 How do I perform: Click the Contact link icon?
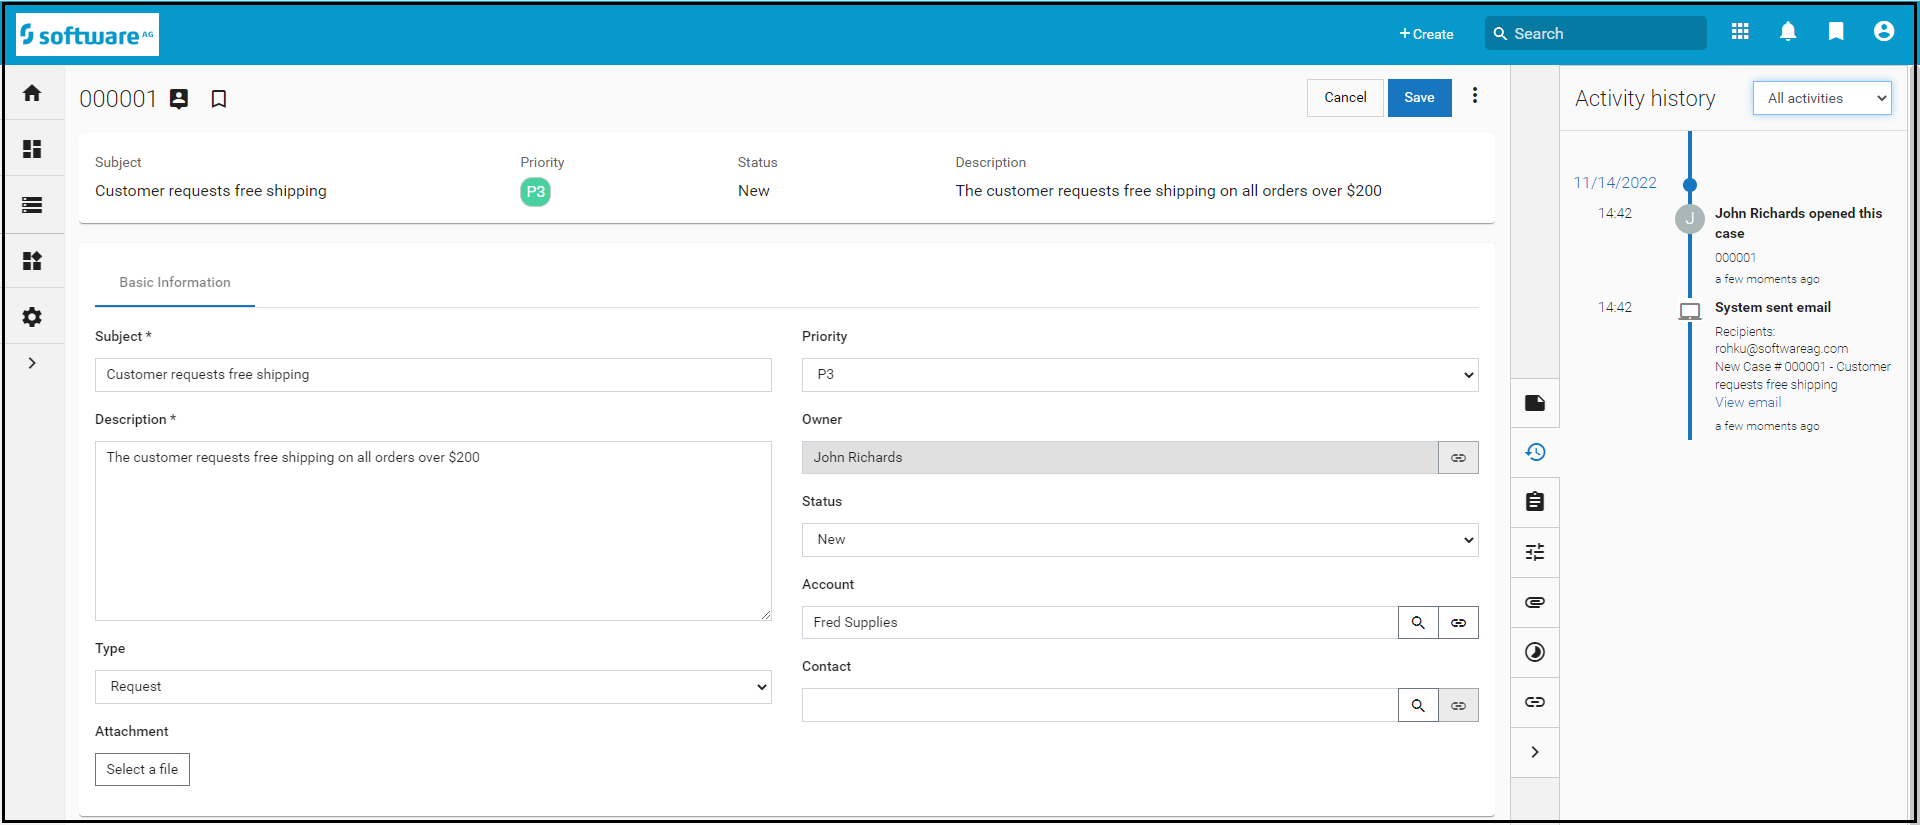pos(1458,705)
